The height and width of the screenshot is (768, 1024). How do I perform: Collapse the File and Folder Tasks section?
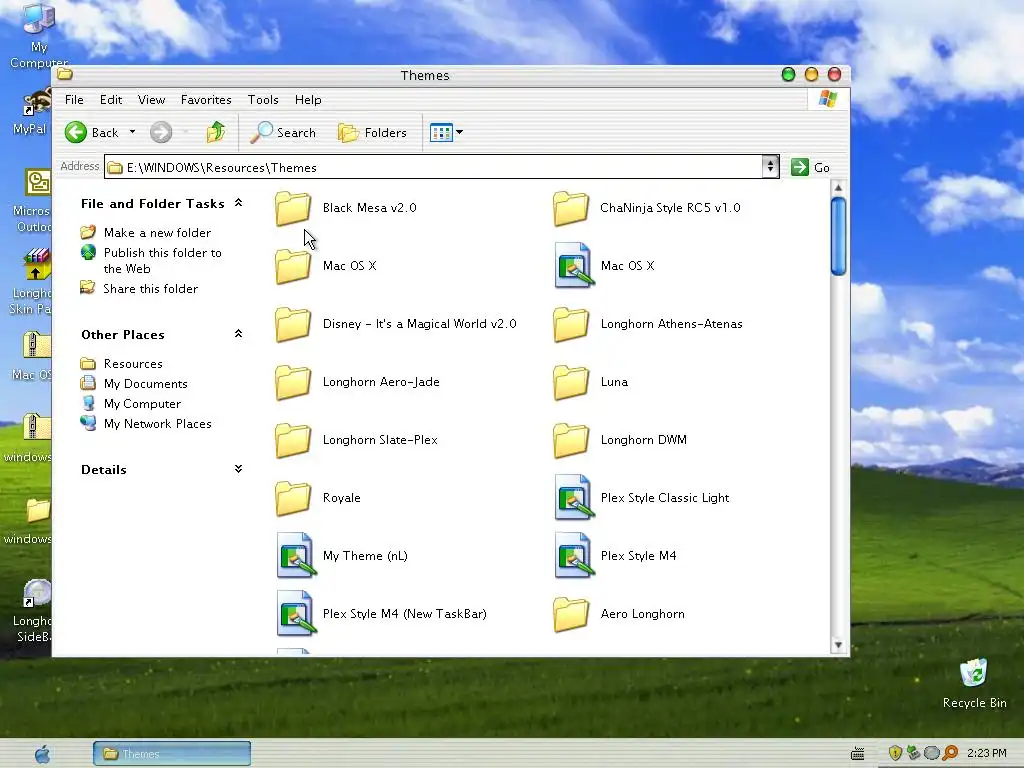pos(238,203)
